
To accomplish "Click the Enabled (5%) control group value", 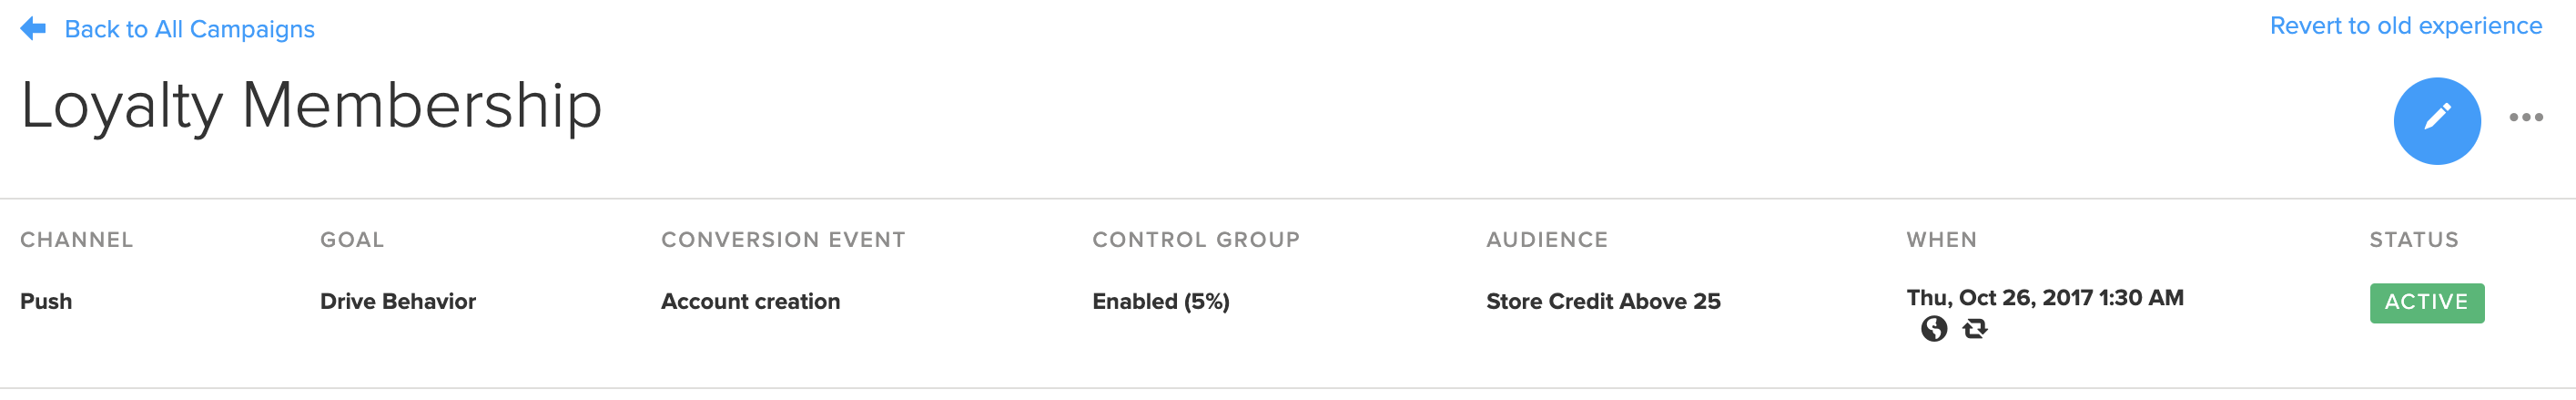I will [x=1160, y=302].
